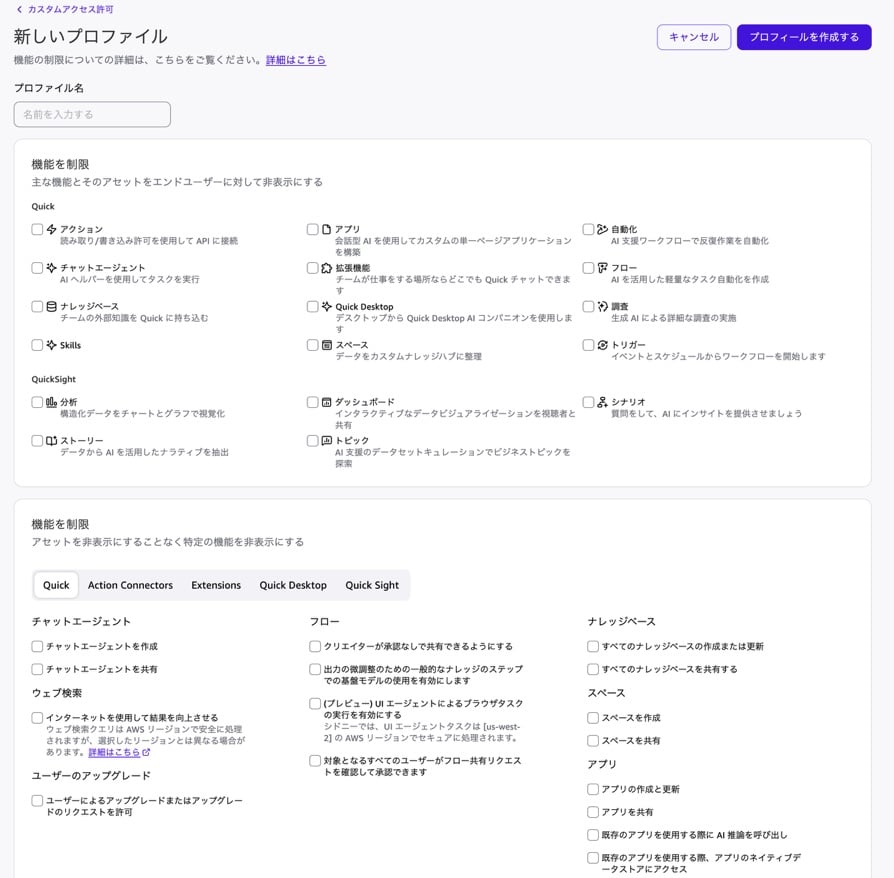Check インターネットを使用して結果を向上させる checkbox
Image resolution: width=894 pixels, height=878 pixels.
(37, 718)
